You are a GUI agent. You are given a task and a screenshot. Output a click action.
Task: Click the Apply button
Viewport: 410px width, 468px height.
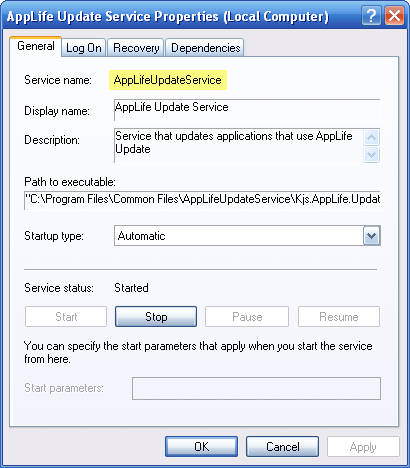point(363,447)
